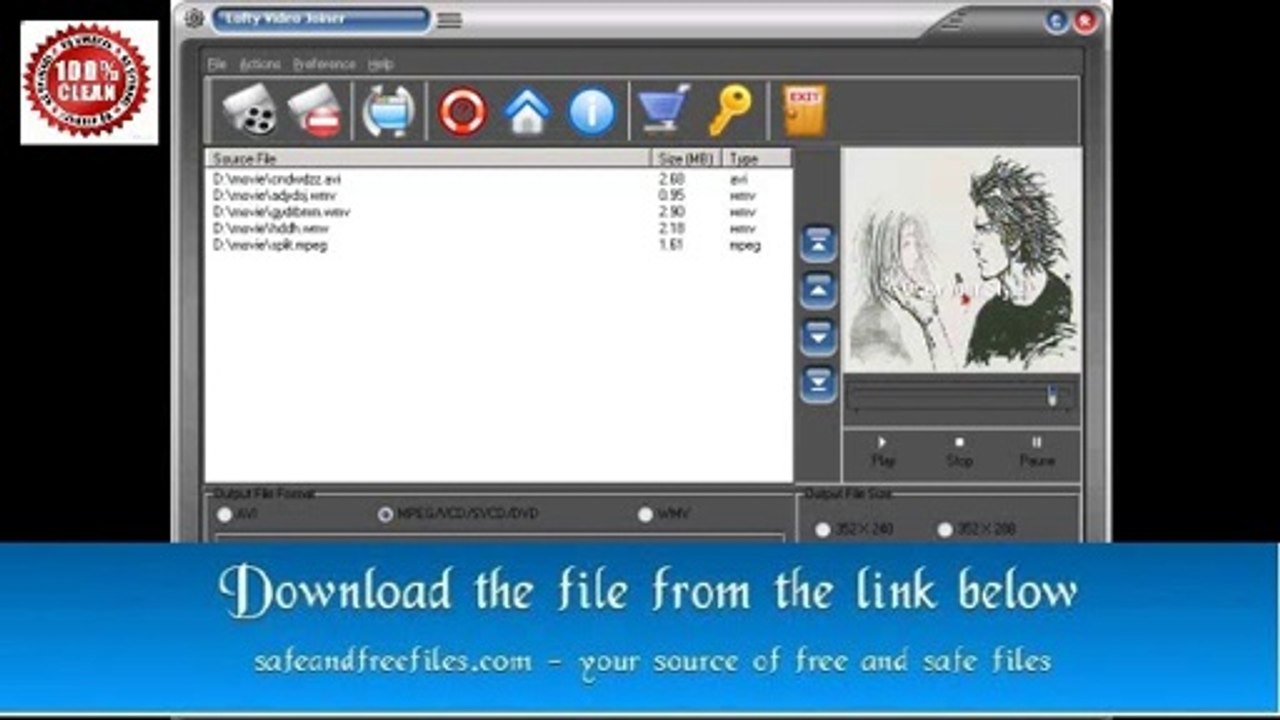Move selected file up one position

pos(818,290)
